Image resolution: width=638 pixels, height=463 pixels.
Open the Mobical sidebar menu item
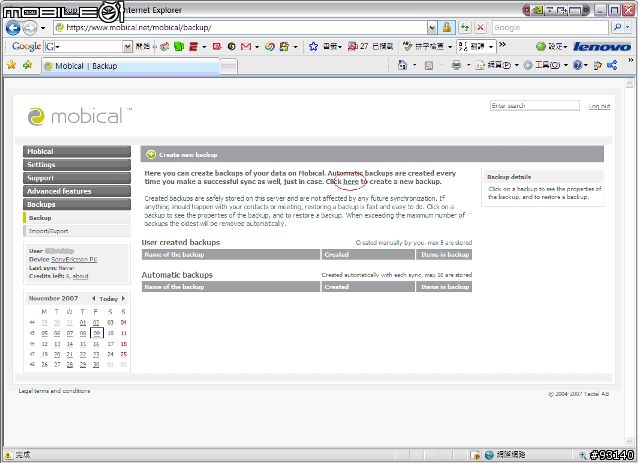[x=77, y=151]
